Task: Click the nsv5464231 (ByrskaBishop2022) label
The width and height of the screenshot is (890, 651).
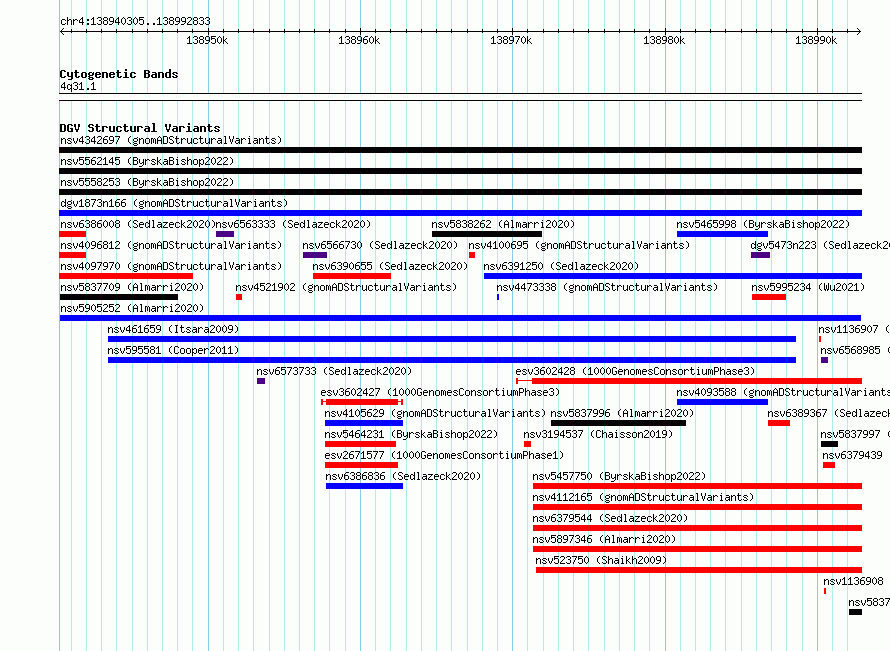Action: [411, 434]
